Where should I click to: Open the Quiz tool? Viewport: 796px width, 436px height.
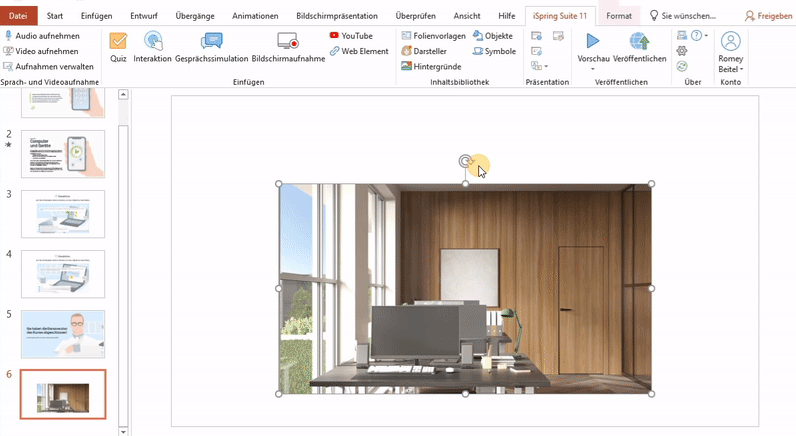click(118, 46)
